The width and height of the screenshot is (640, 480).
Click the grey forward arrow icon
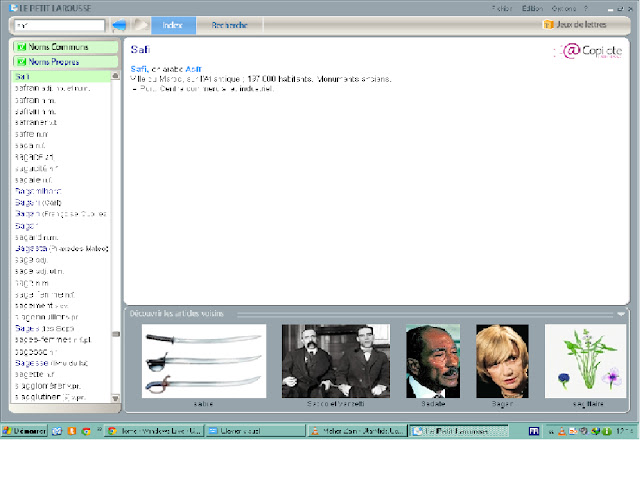[x=140, y=25]
